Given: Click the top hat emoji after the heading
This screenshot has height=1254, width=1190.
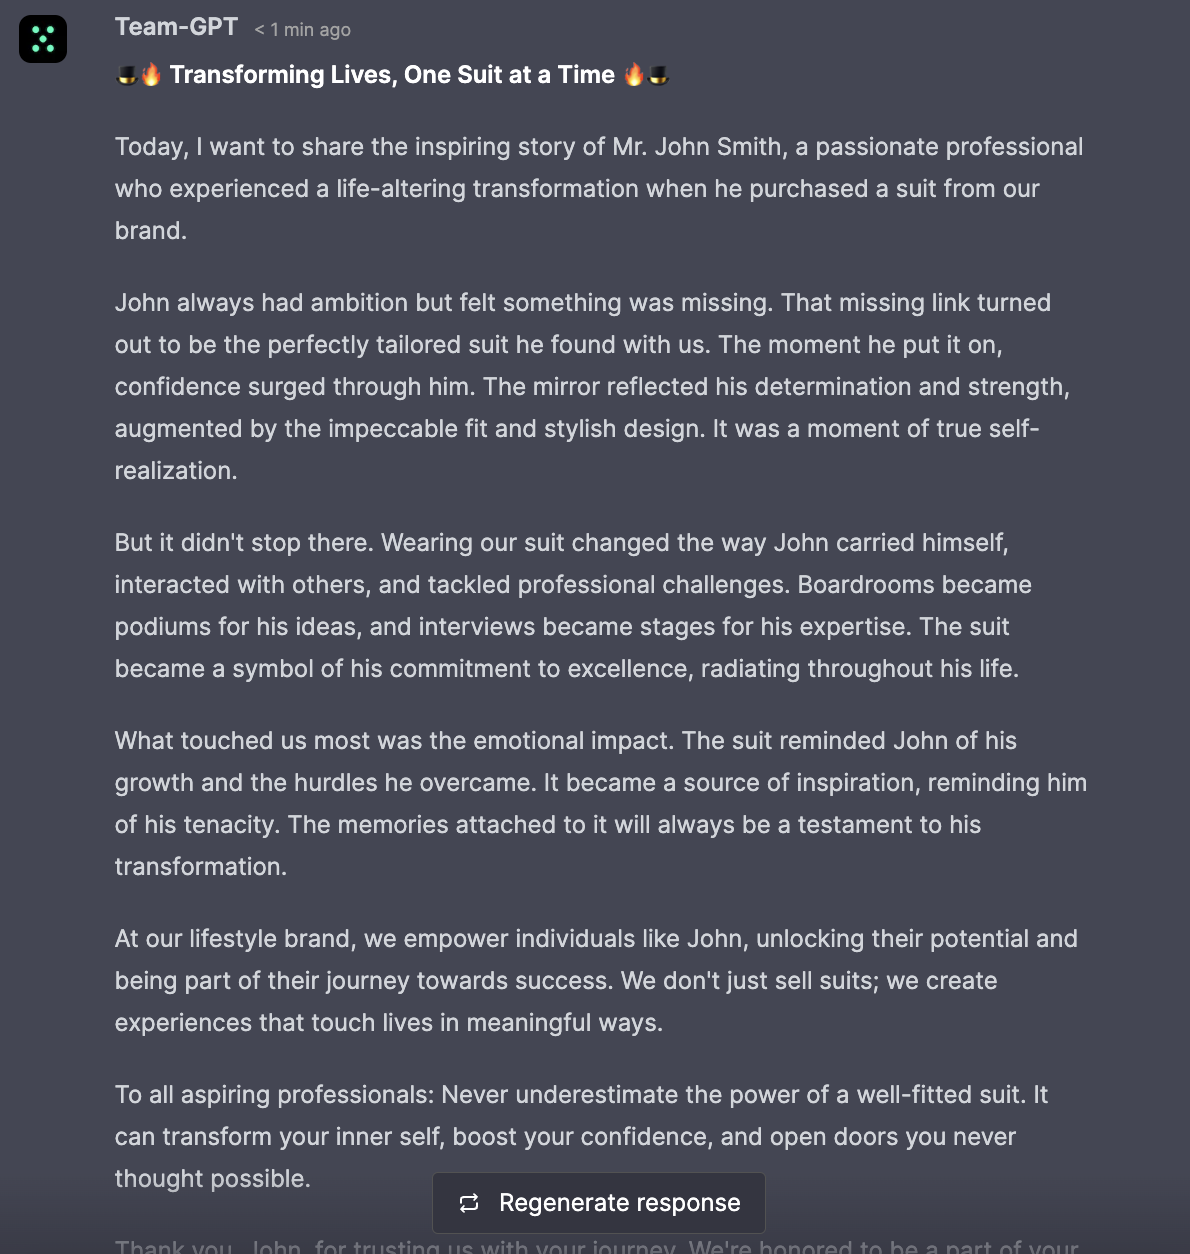Looking at the screenshot, I should tap(658, 75).
